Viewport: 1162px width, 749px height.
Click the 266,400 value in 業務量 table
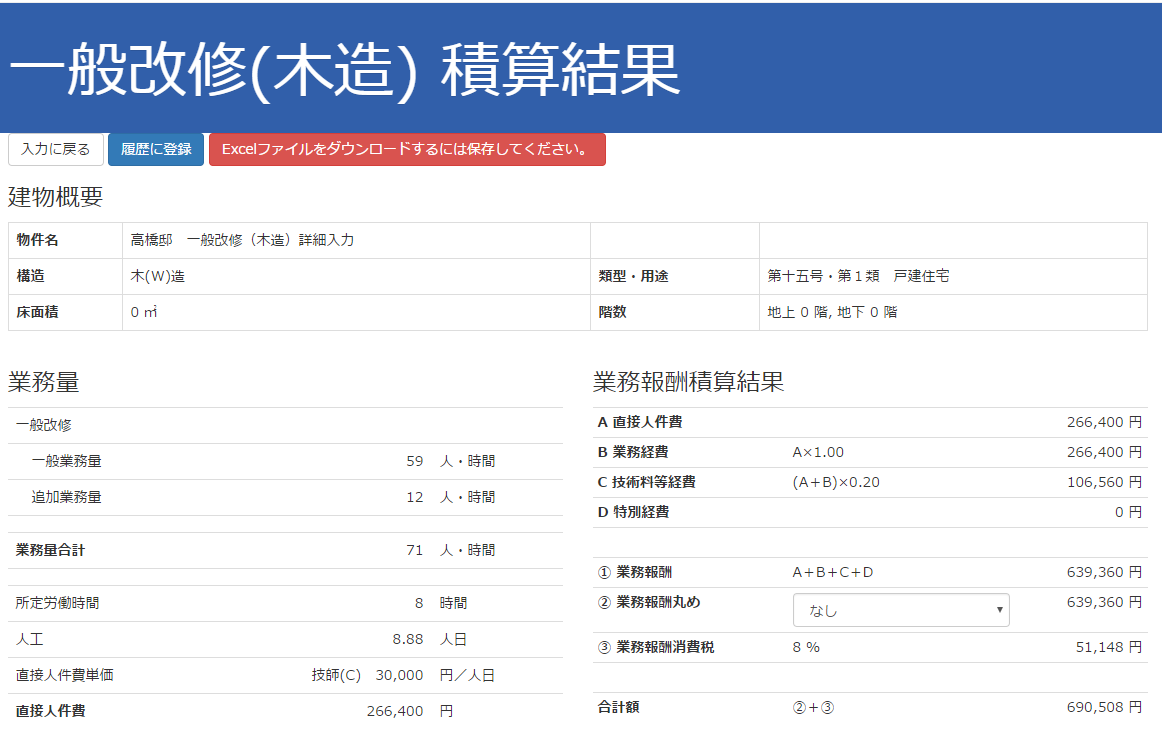[x=395, y=711]
